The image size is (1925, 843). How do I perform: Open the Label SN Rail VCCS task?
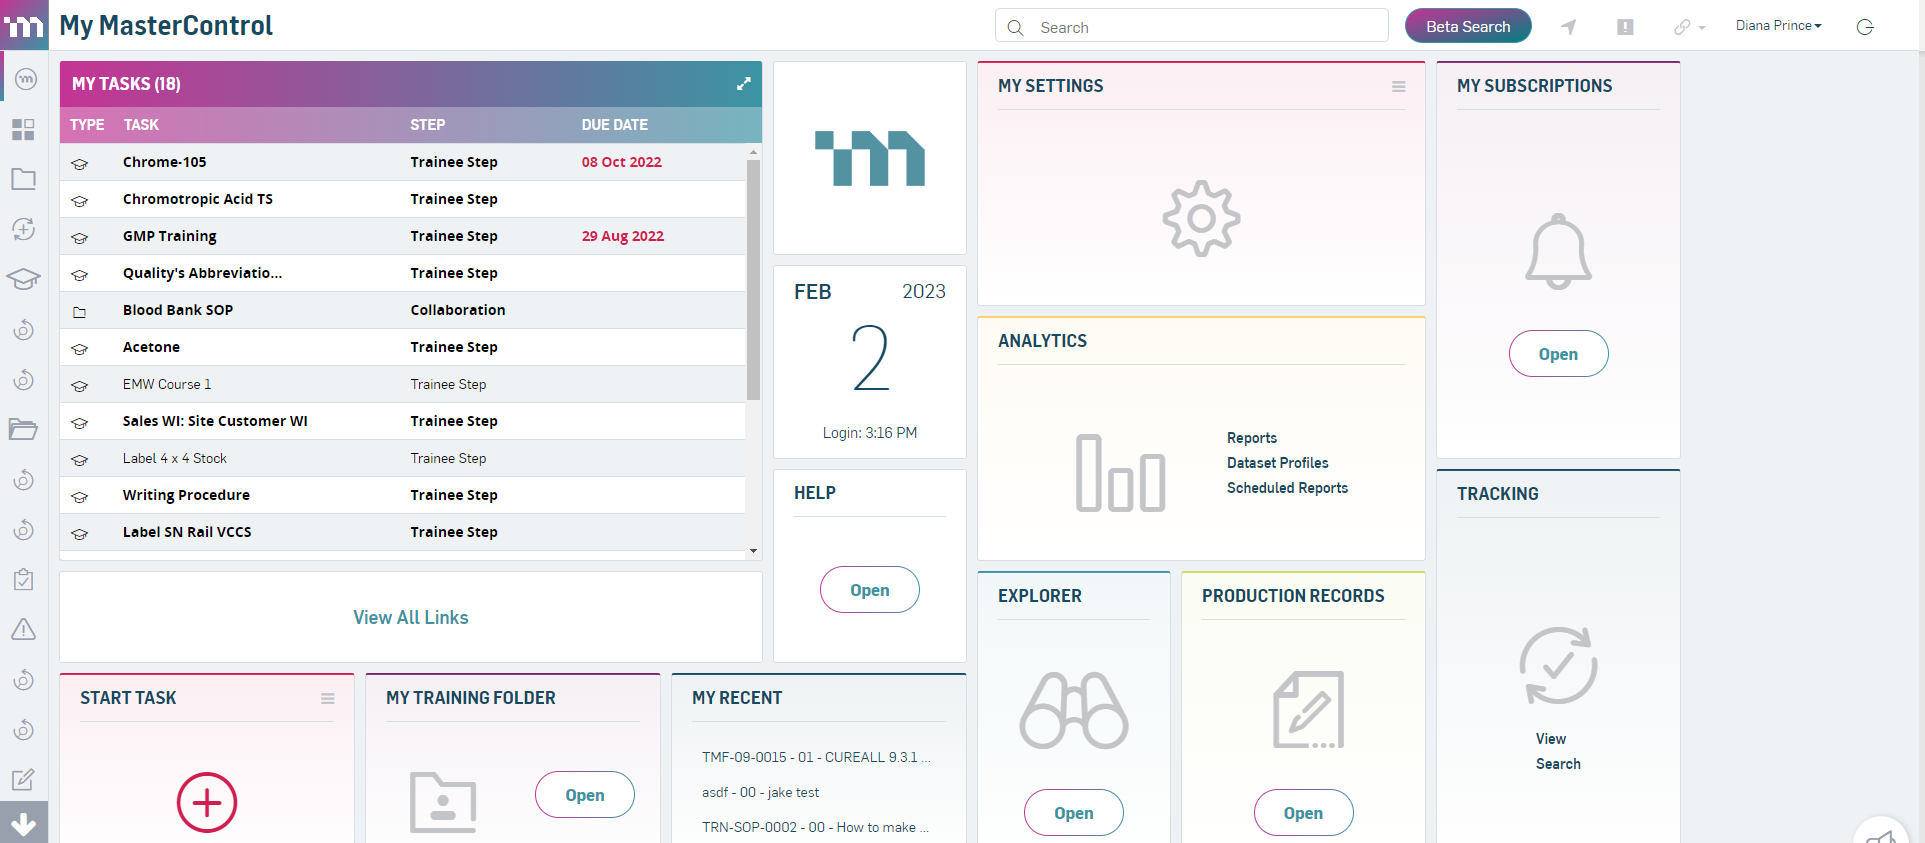[x=187, y=532]
